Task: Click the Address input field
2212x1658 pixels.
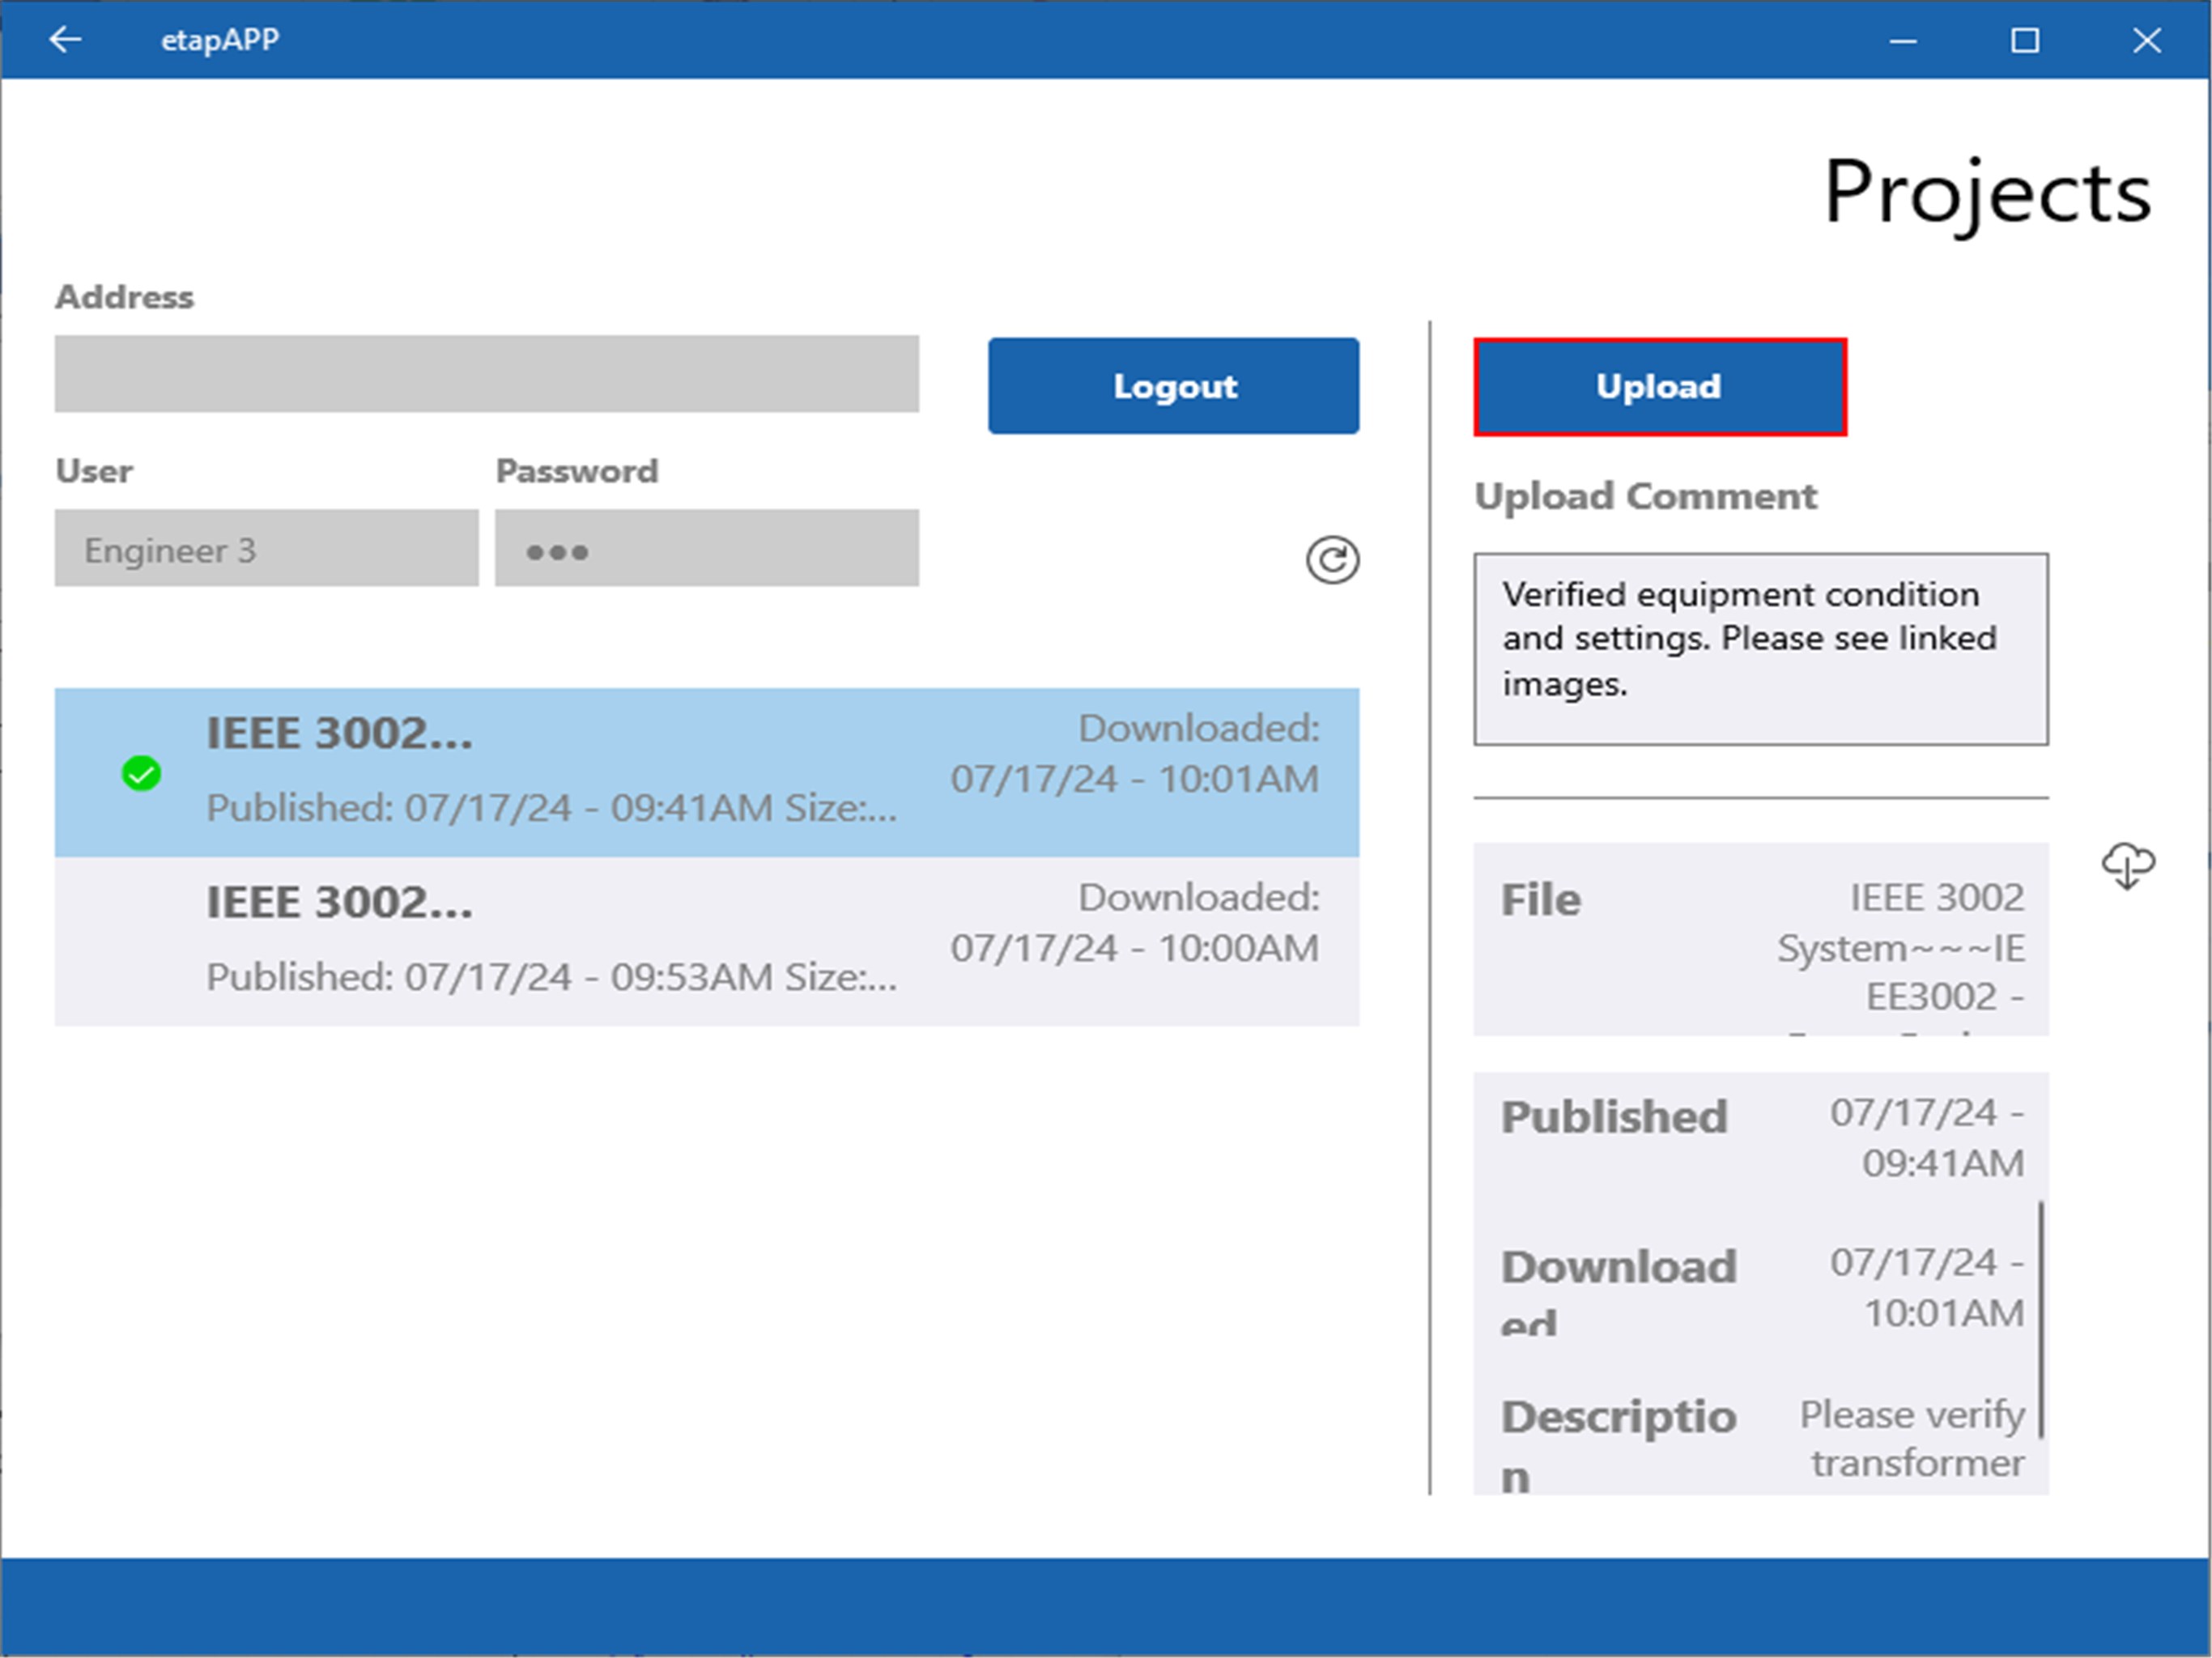Action: point(486,374)
